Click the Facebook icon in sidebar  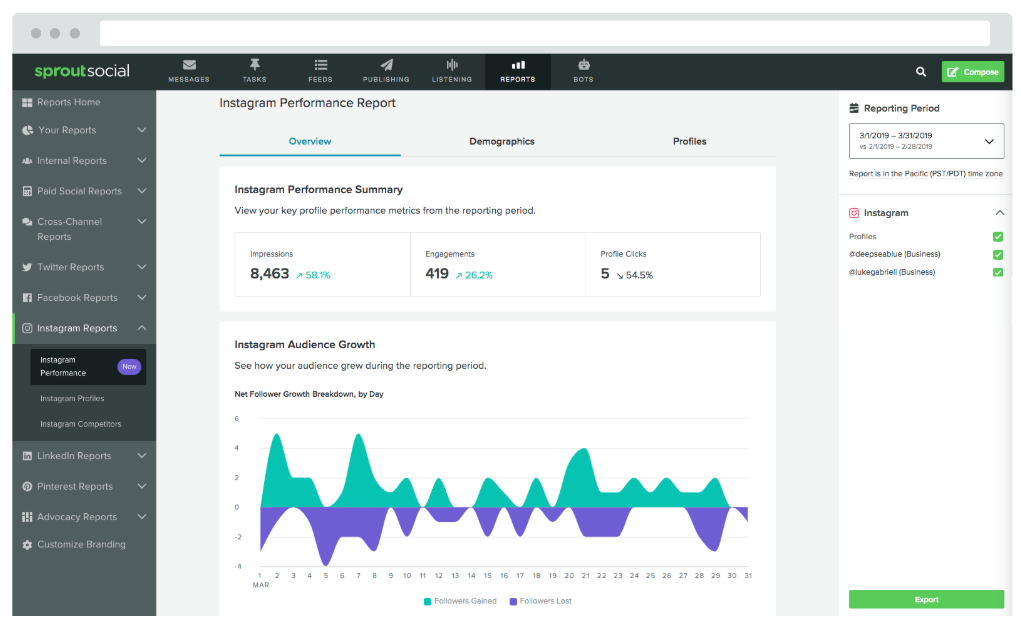[27, 298]
